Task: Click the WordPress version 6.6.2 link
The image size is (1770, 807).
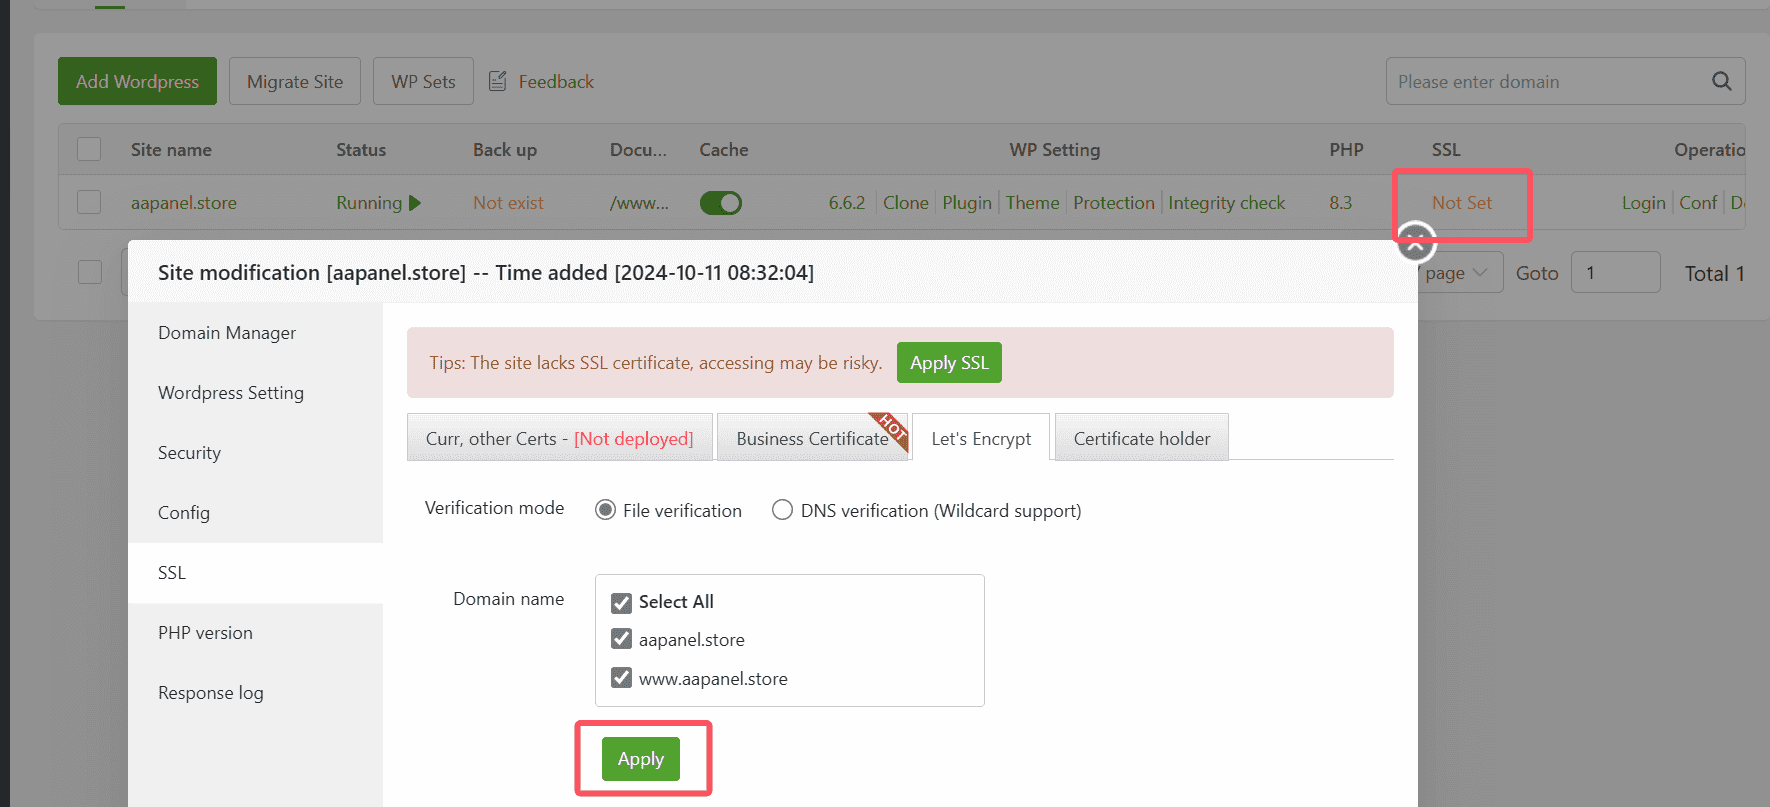Action: 847,203
